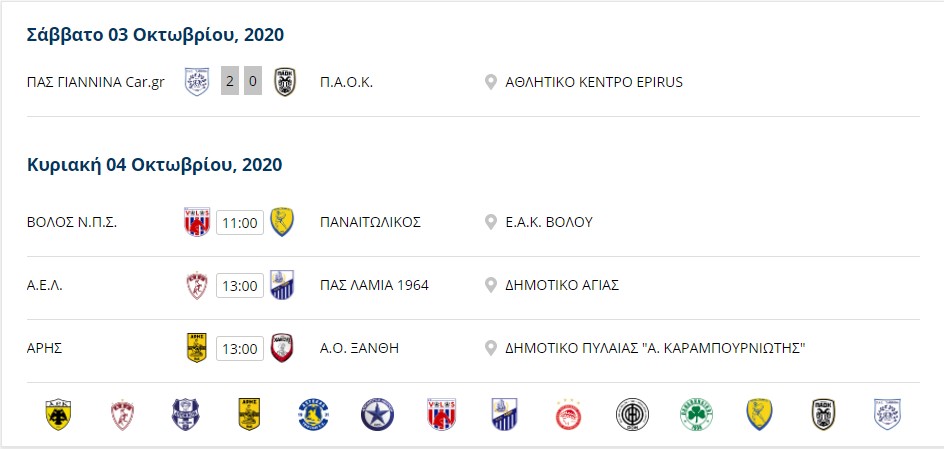Click location pin next to Ε.Α.Κ. ΒΟΛΟΥ

491,222
